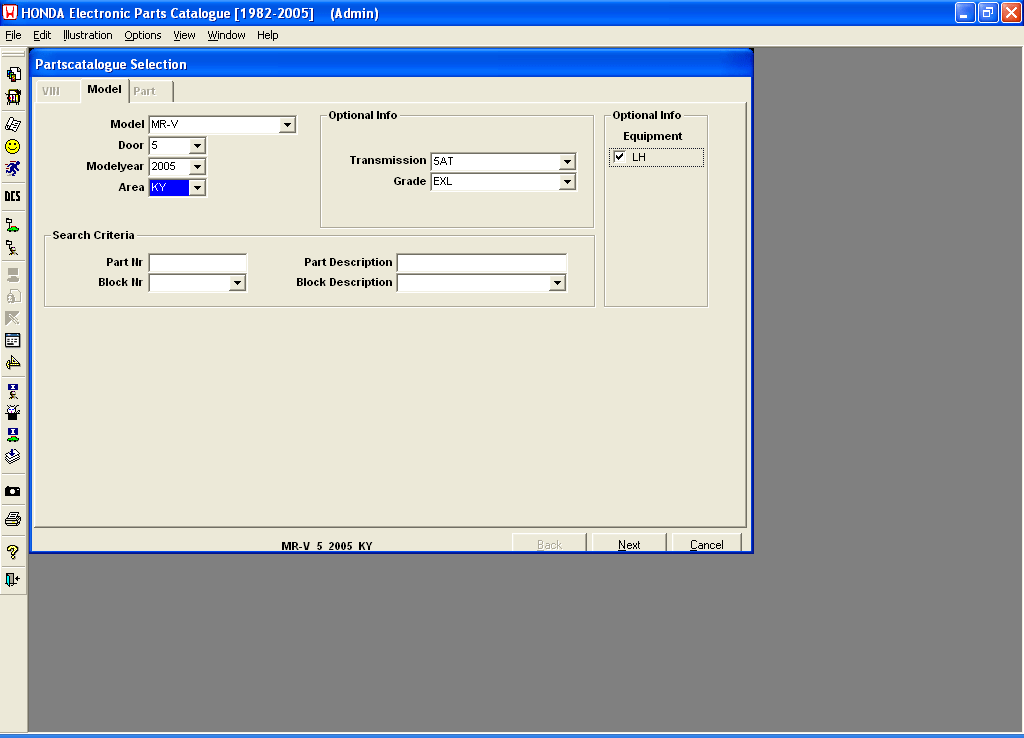Click the blue running man icon
Viewport: 1024px width, 738px height.
(x=13, y=168)
